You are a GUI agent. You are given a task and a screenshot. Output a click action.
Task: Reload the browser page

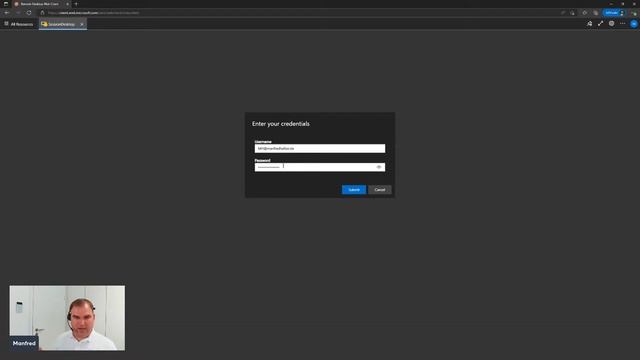(x=29, y=13)
